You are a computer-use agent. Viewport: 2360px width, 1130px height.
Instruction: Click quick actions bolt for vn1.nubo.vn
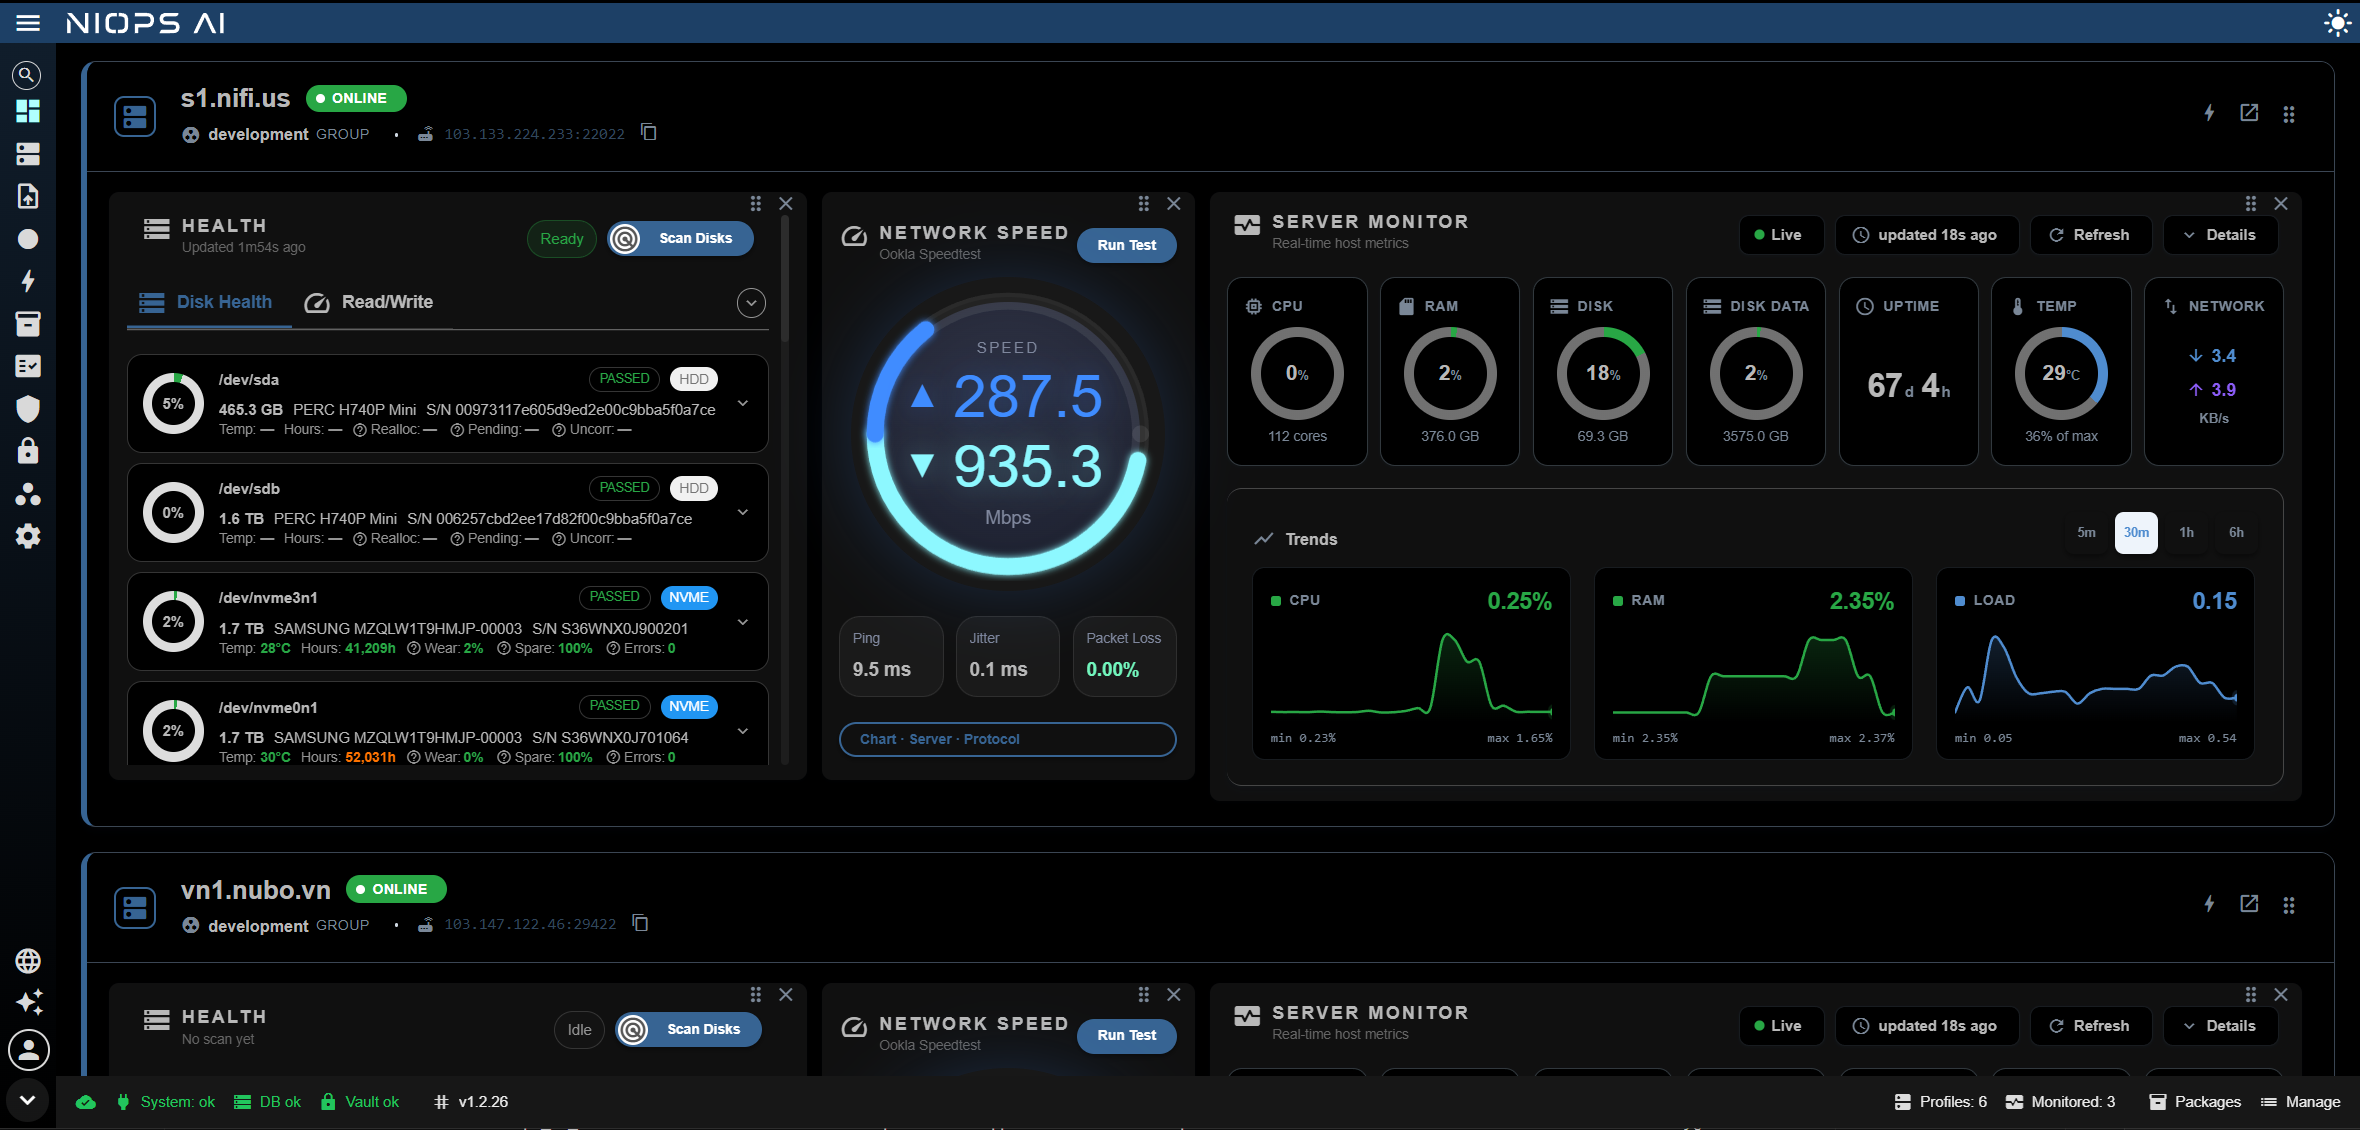point(2209,904)
